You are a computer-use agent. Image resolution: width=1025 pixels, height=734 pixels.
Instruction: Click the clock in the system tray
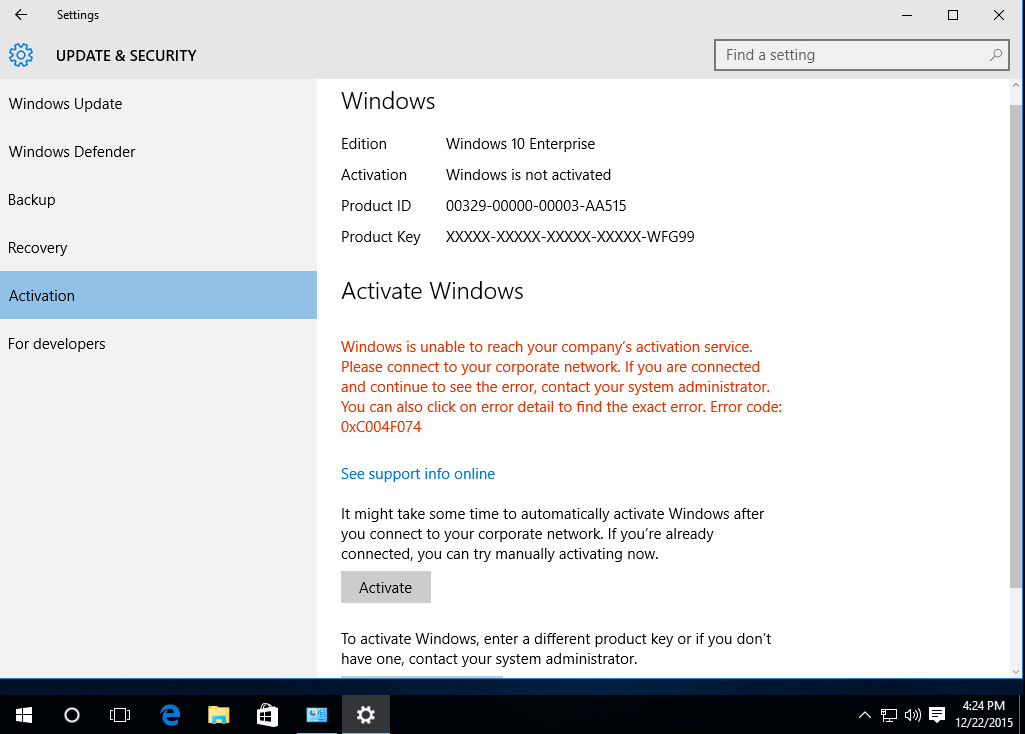click(x=983, y=712)
